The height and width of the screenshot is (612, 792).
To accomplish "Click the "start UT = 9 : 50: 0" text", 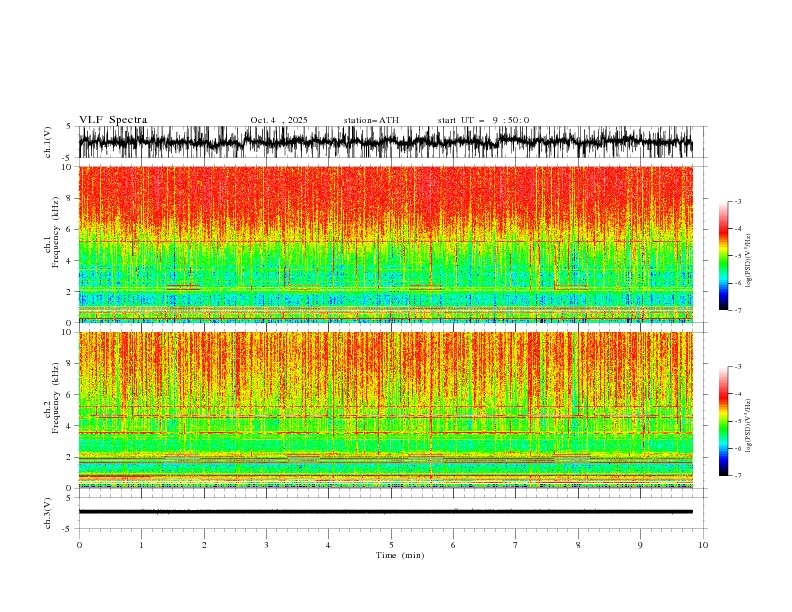I will click(x=483, y=120).
